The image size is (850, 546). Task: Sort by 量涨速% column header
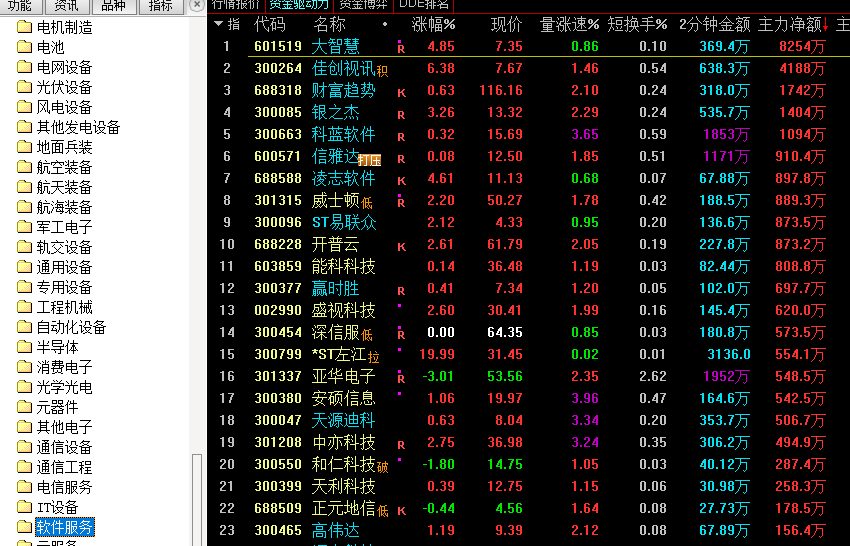tap(569, 24)
